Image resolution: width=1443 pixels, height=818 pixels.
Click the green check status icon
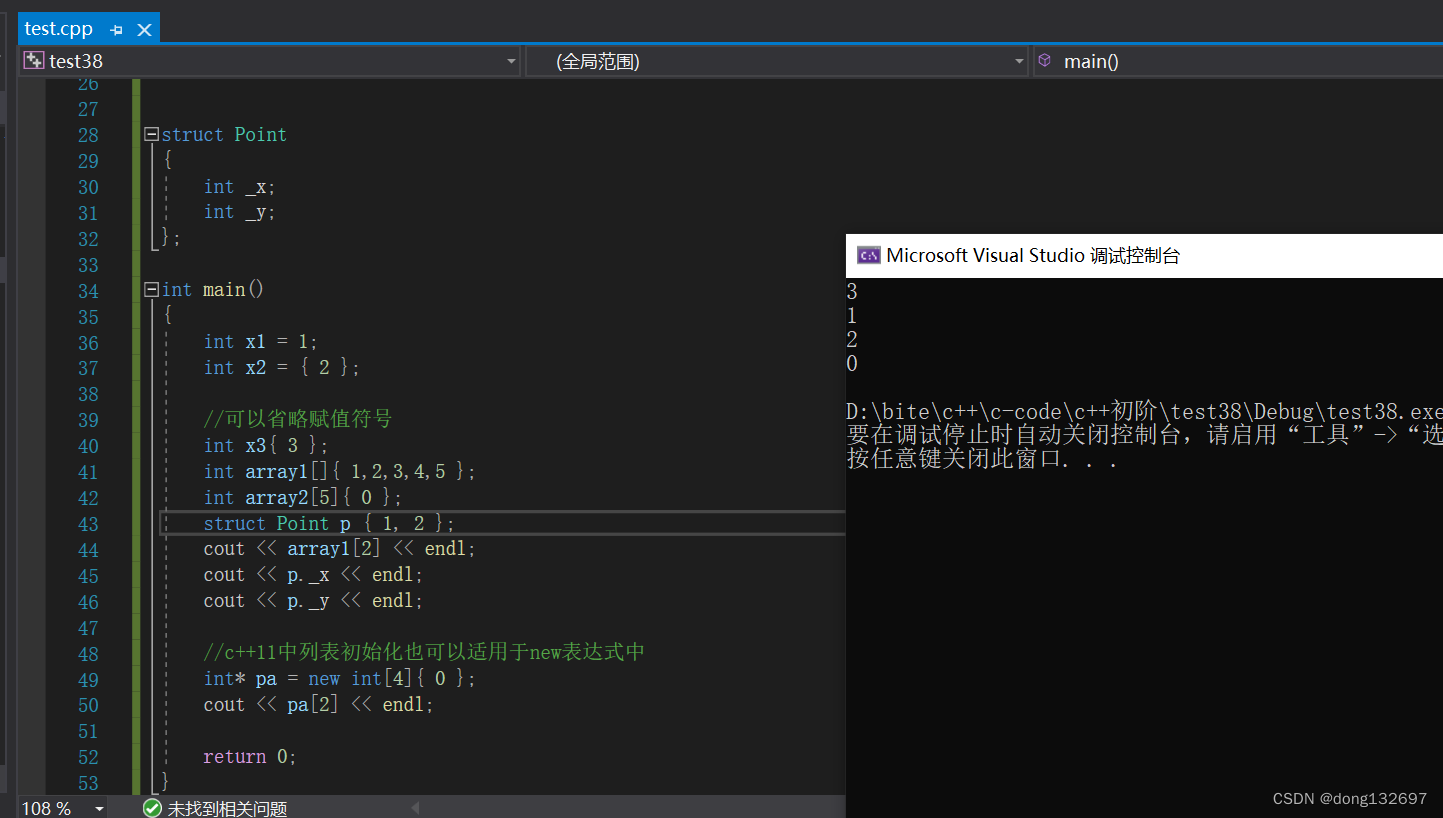(152, 808)
